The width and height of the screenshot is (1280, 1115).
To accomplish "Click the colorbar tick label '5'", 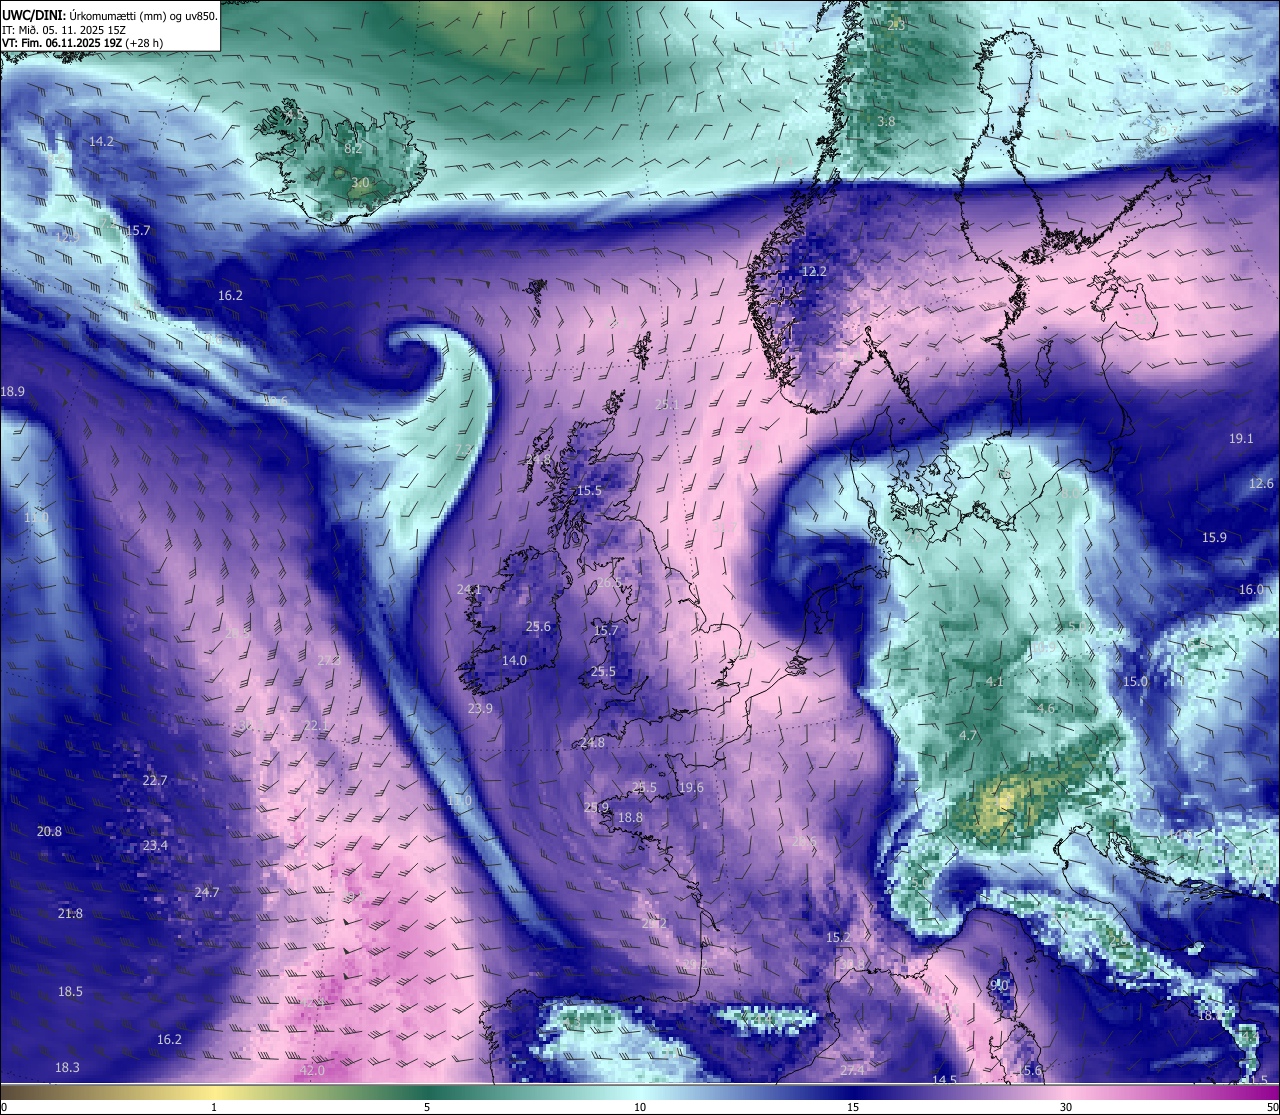I will pos(427,1107).
